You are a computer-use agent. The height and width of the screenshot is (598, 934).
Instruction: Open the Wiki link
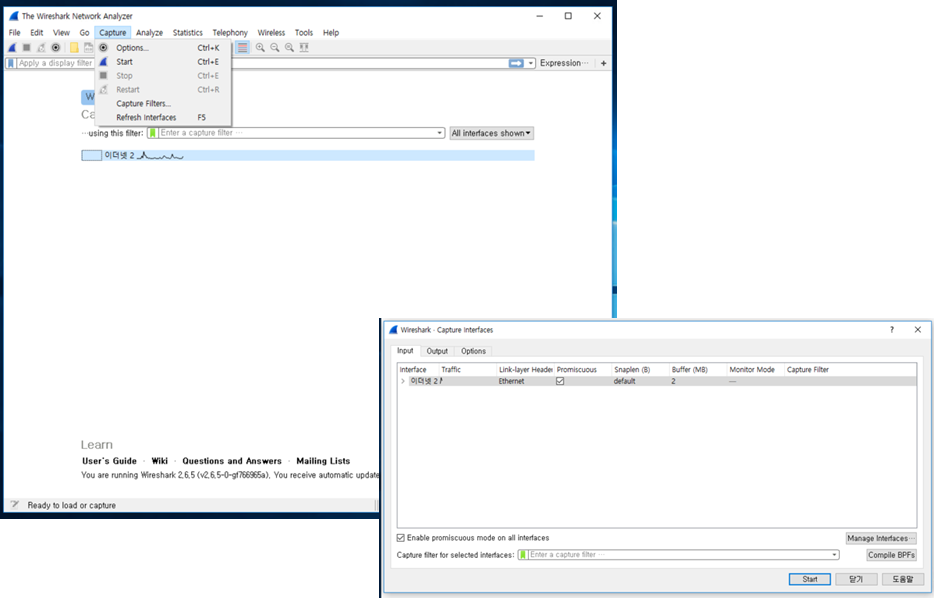(x=160, y=461)
